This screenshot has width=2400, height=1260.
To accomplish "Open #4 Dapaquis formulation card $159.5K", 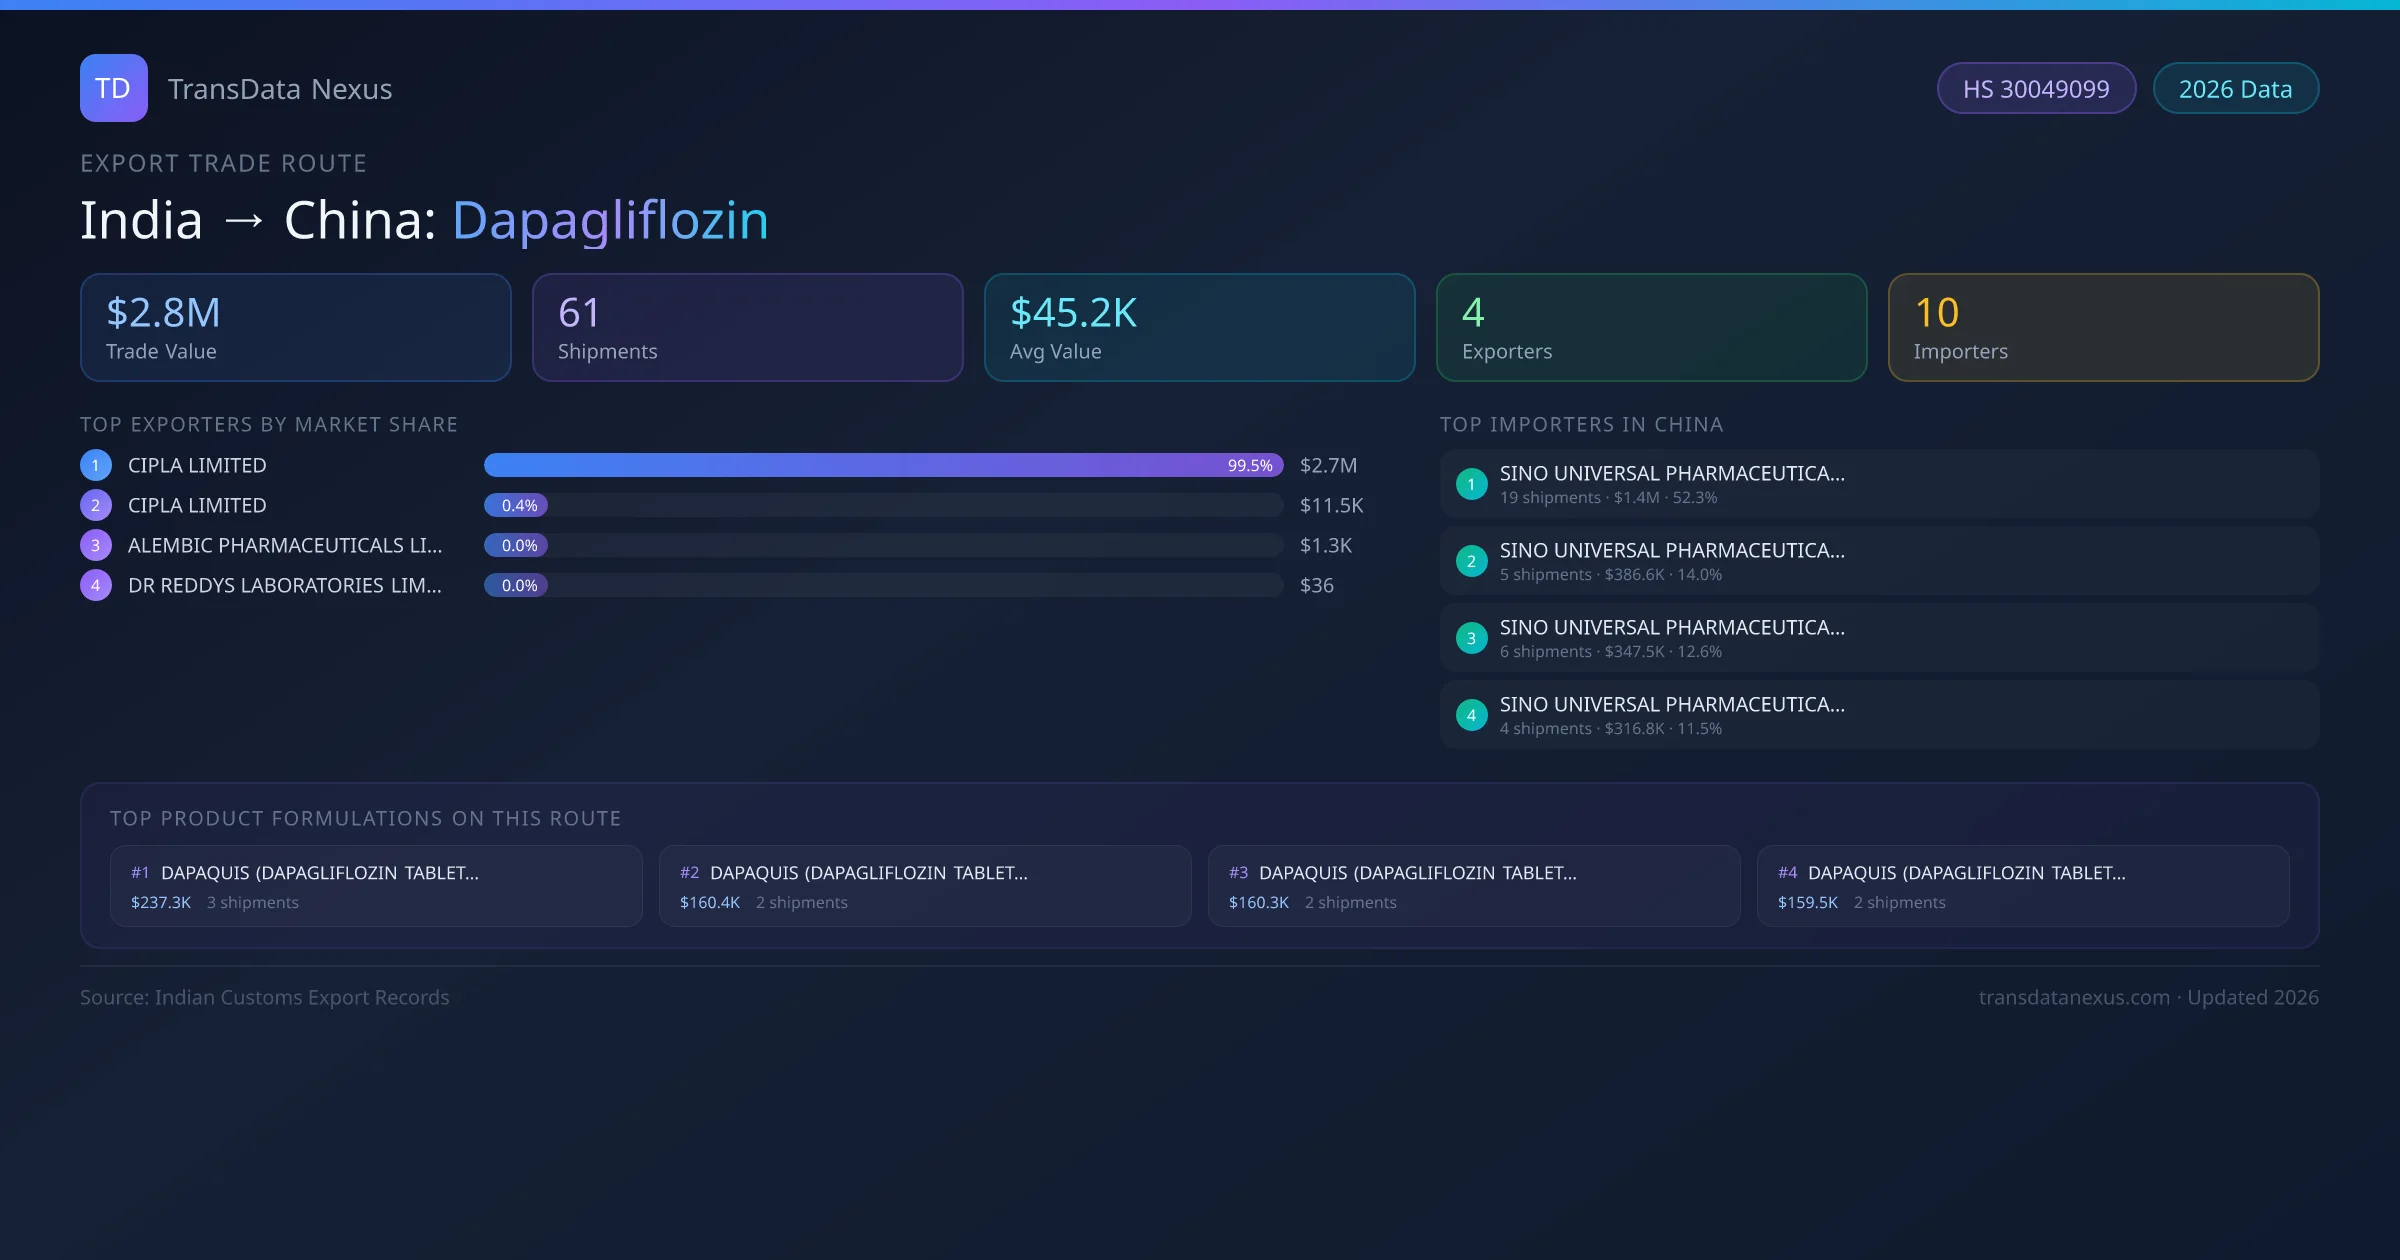I will 2022,886.
